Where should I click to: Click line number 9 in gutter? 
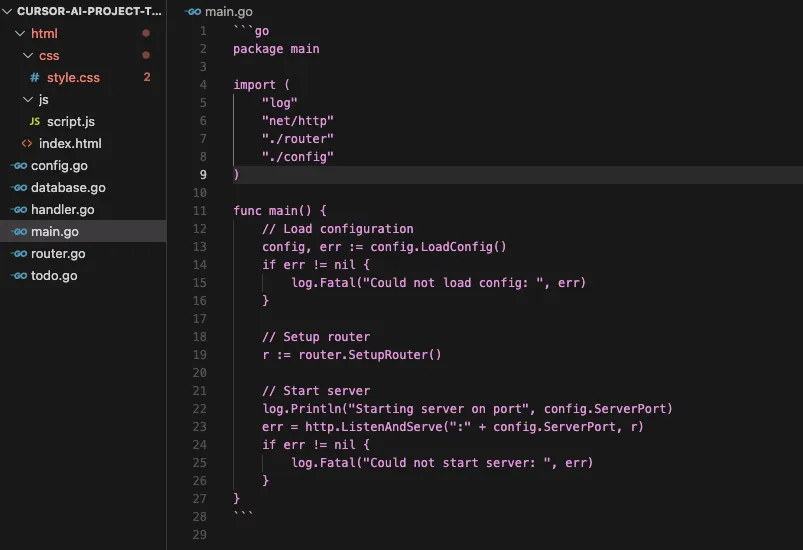(203, 175)
